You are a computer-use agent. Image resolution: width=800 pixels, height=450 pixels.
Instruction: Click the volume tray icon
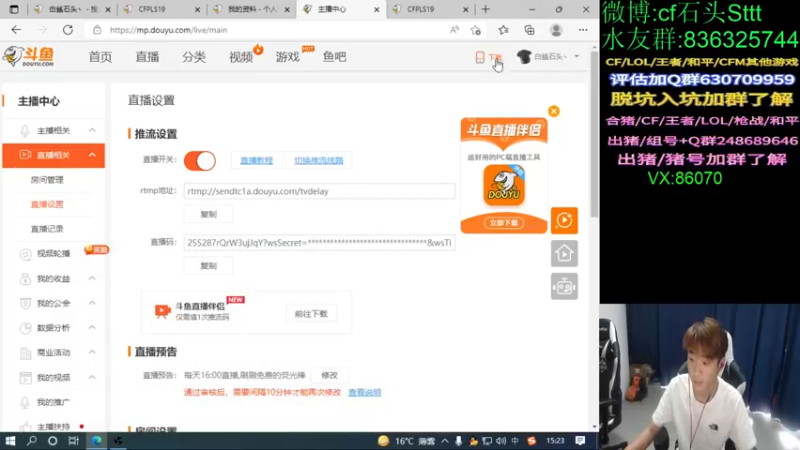pyautogui.click(x=501, y=441)
